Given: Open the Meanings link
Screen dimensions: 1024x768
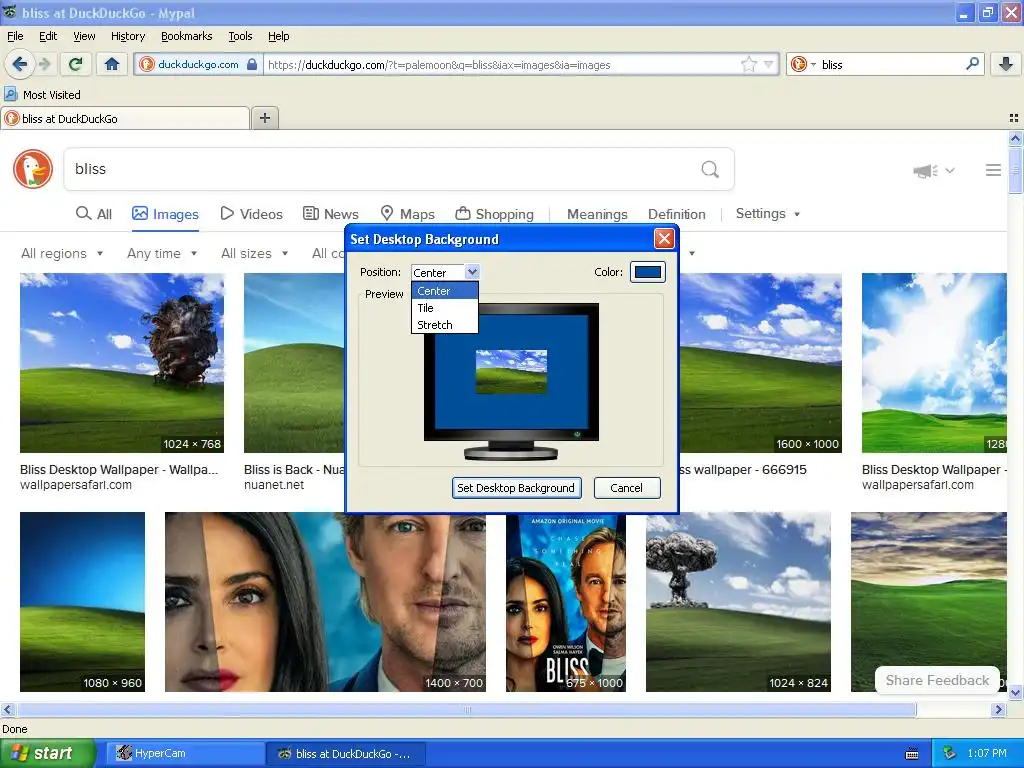Looking at the screenshot, I should point(597,214).
